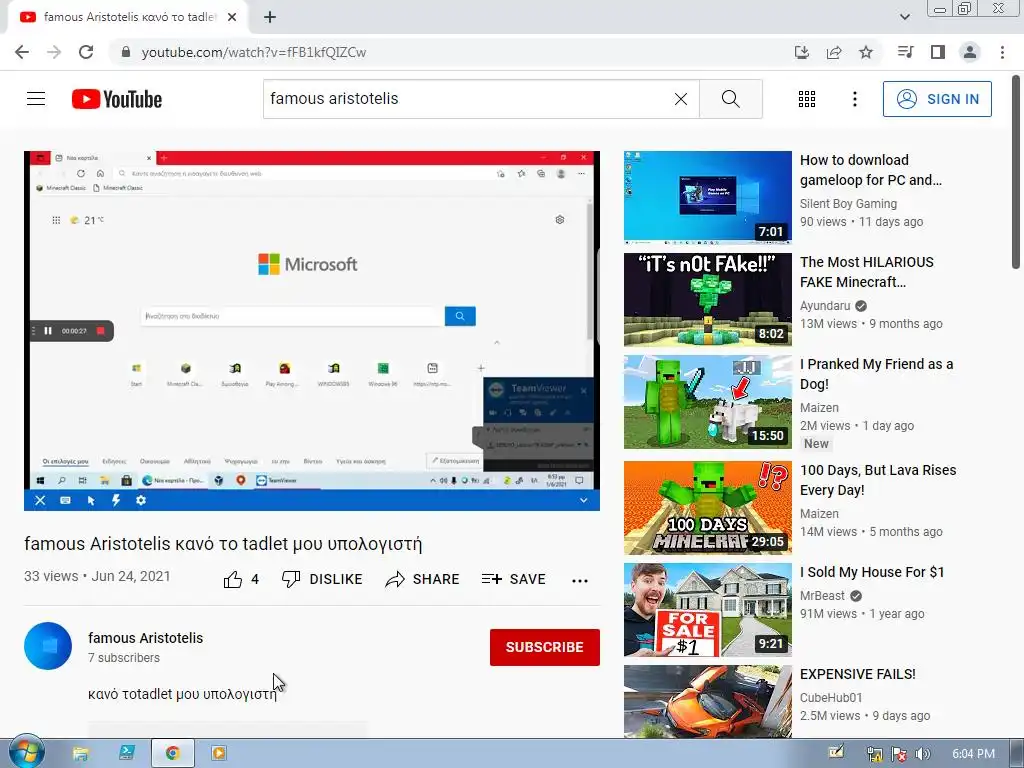Open the famous Aristotelis channel avatar
1024x768 pixels.
pyautogui.click(x=48, y=646)
